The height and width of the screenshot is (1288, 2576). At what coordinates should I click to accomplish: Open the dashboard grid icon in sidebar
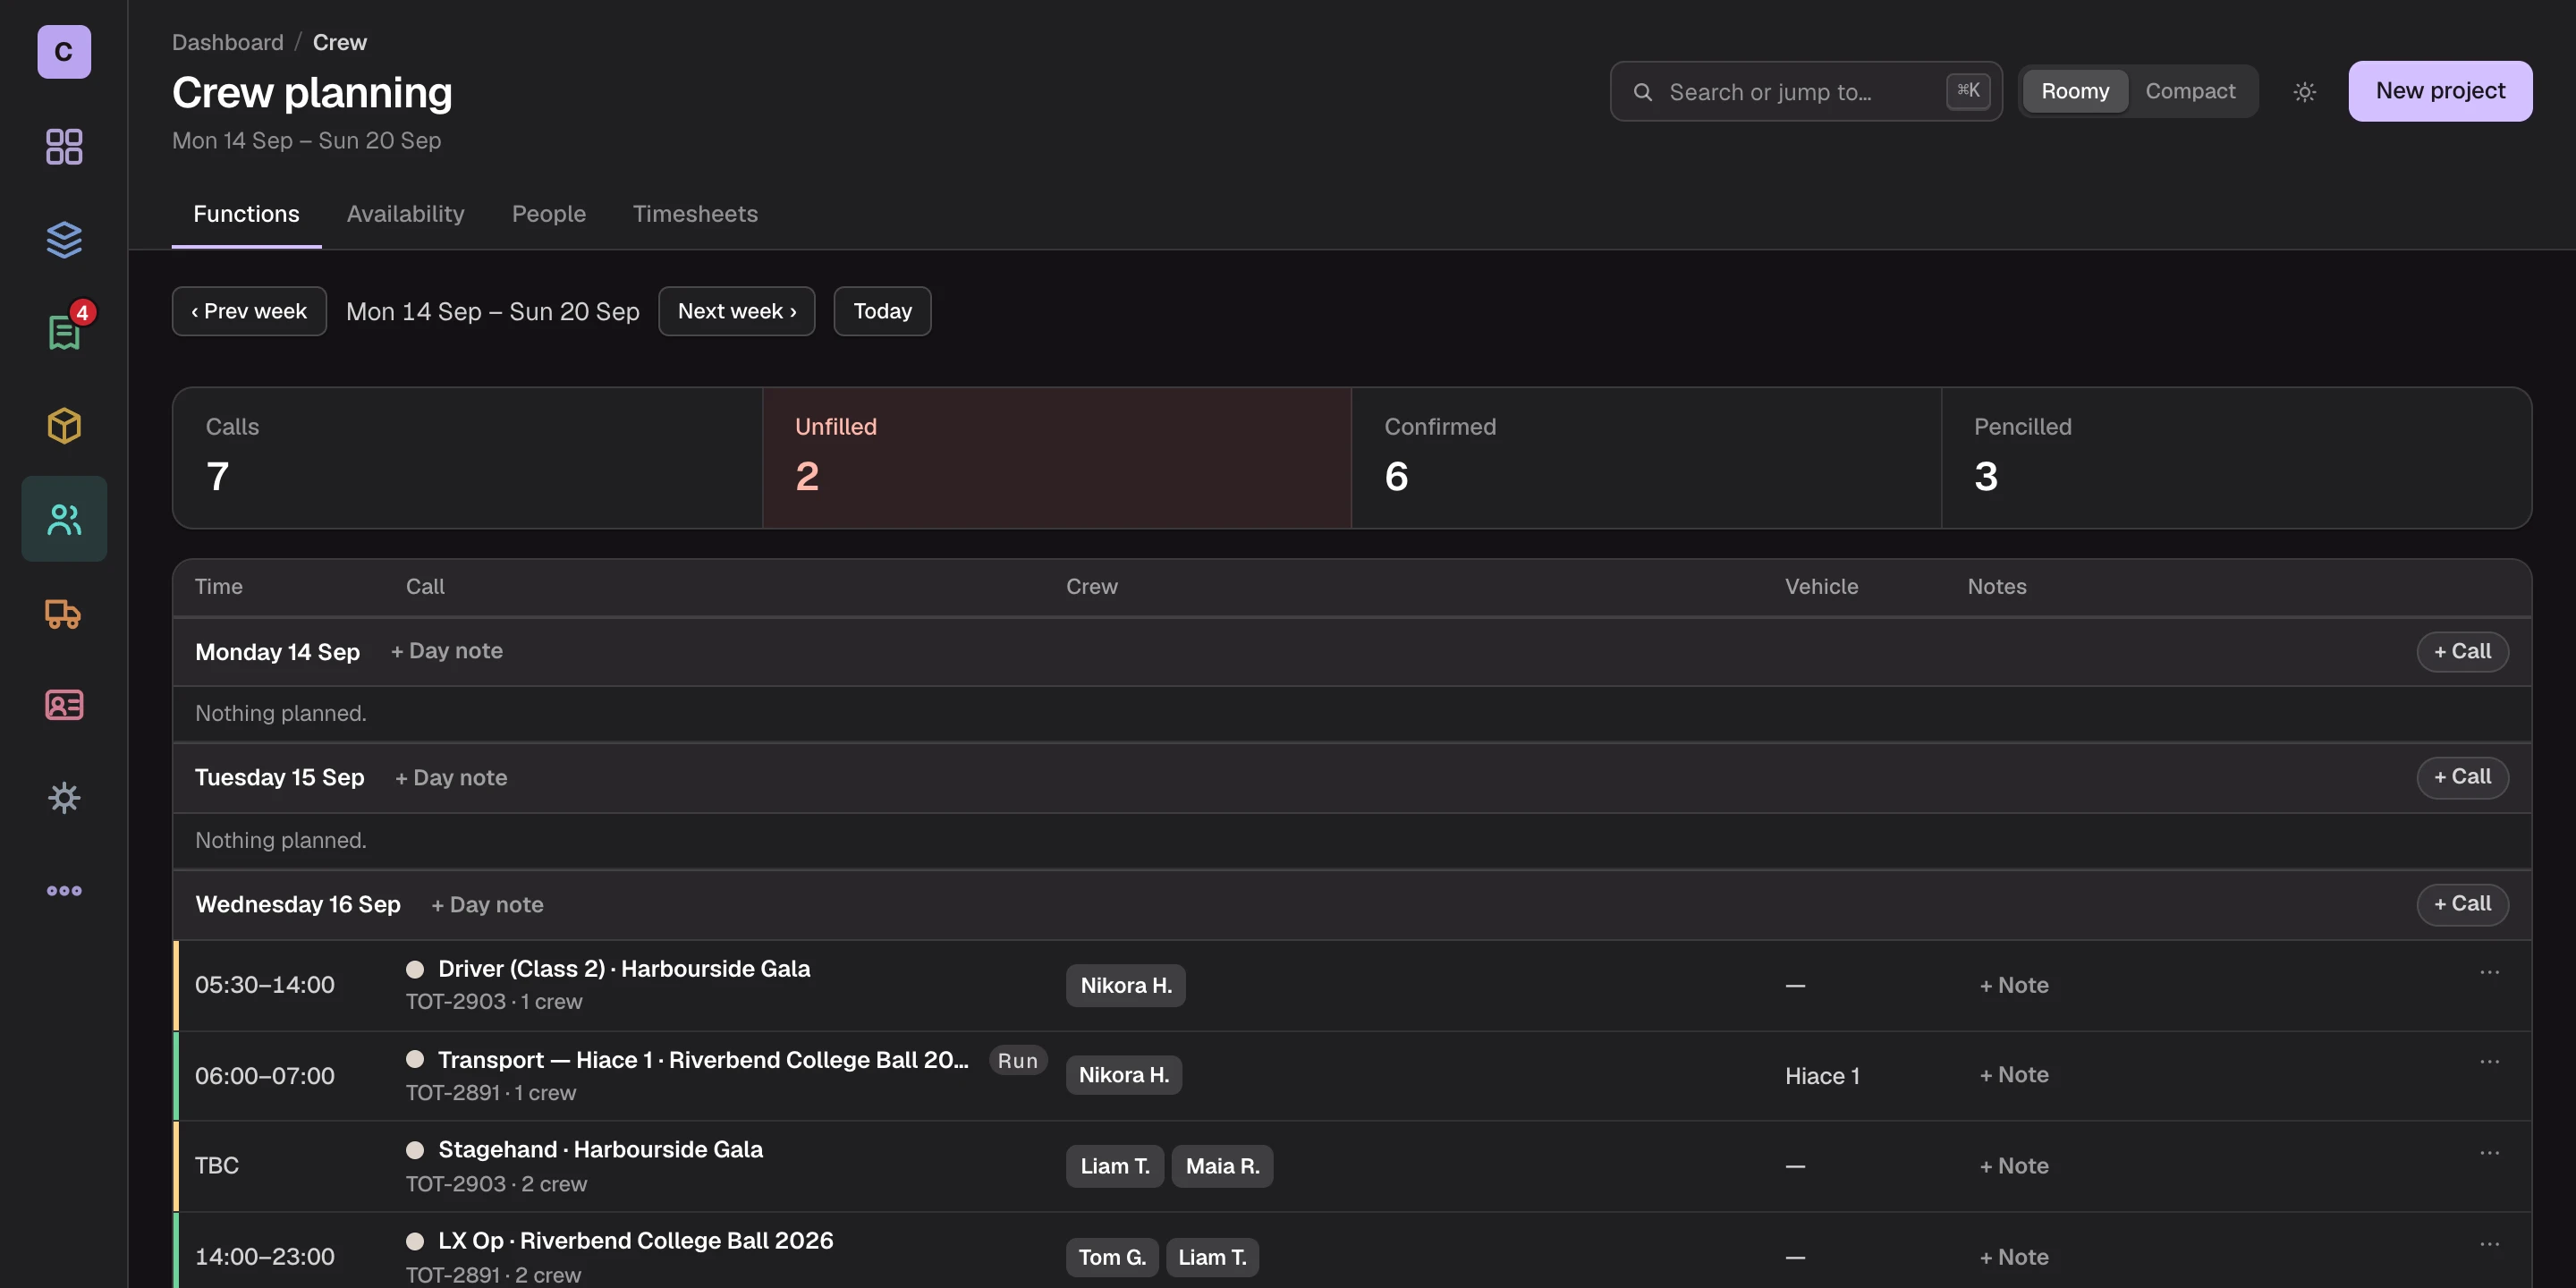click(64, 146)
